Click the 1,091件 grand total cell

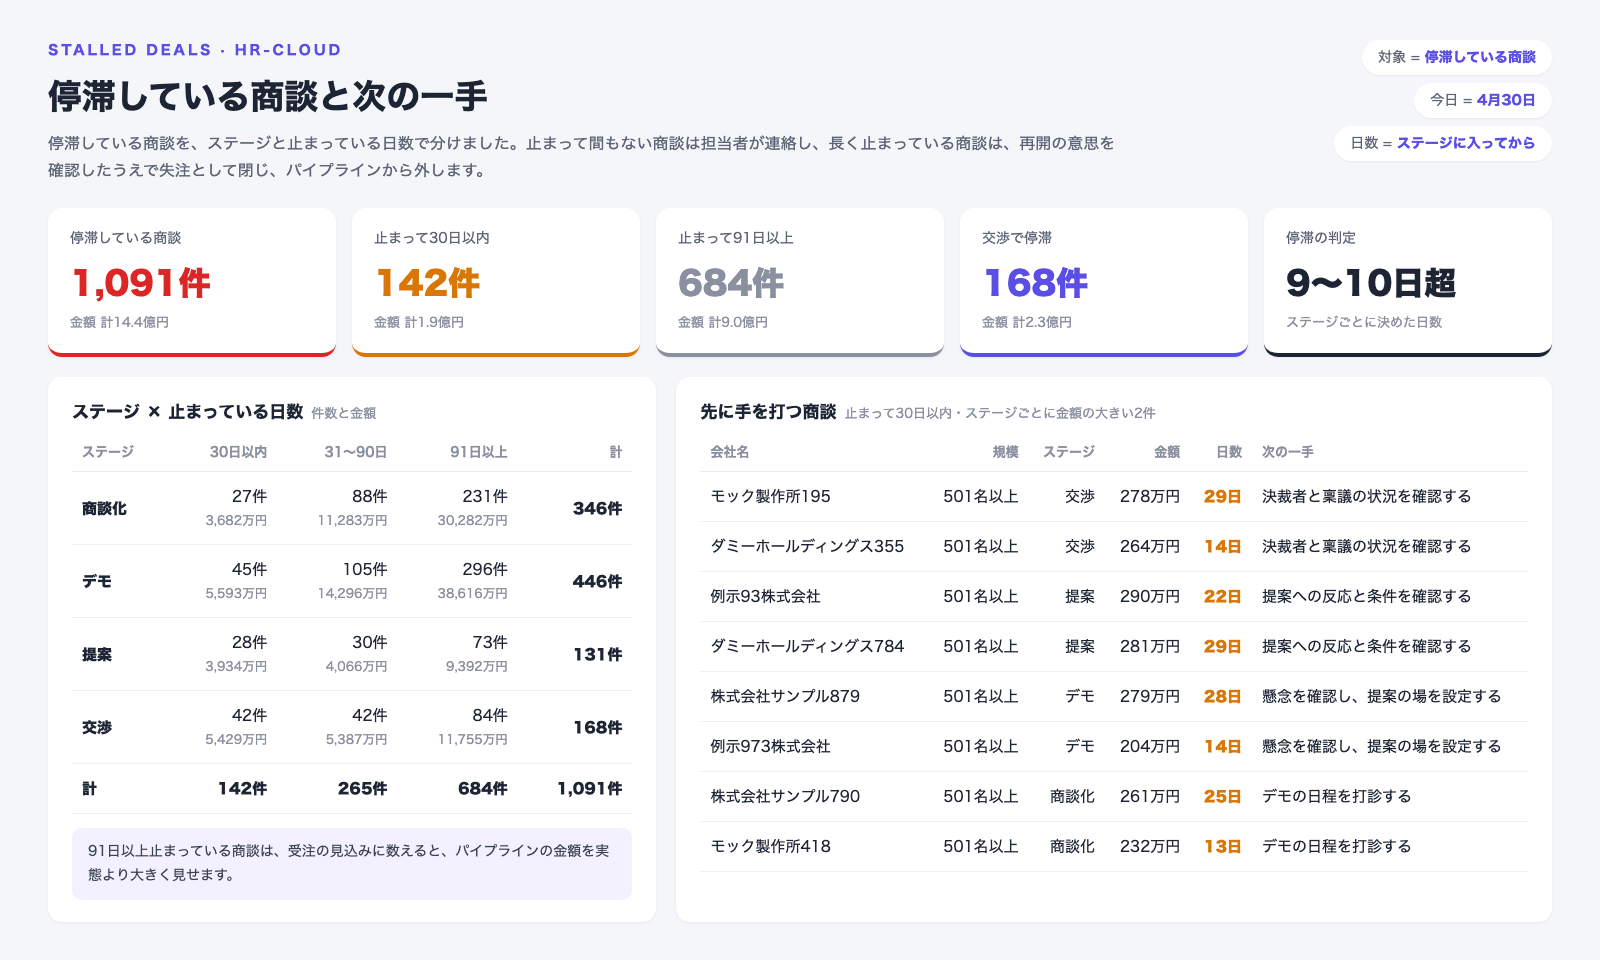[x=590, y=788]
